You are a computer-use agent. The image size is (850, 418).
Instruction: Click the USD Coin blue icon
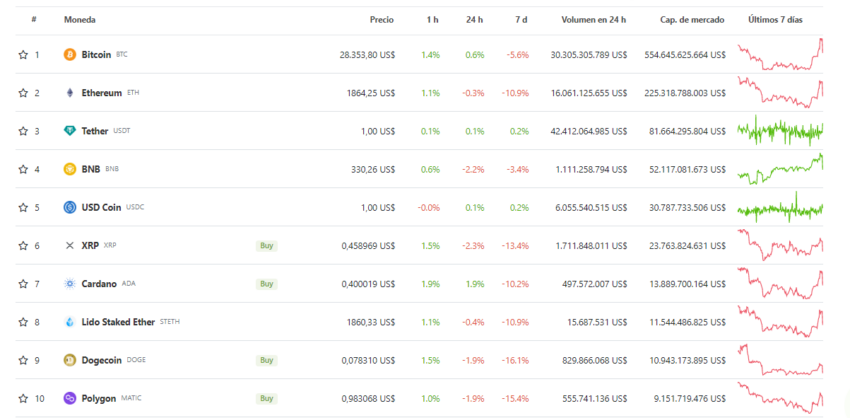(x=70, y=207)
